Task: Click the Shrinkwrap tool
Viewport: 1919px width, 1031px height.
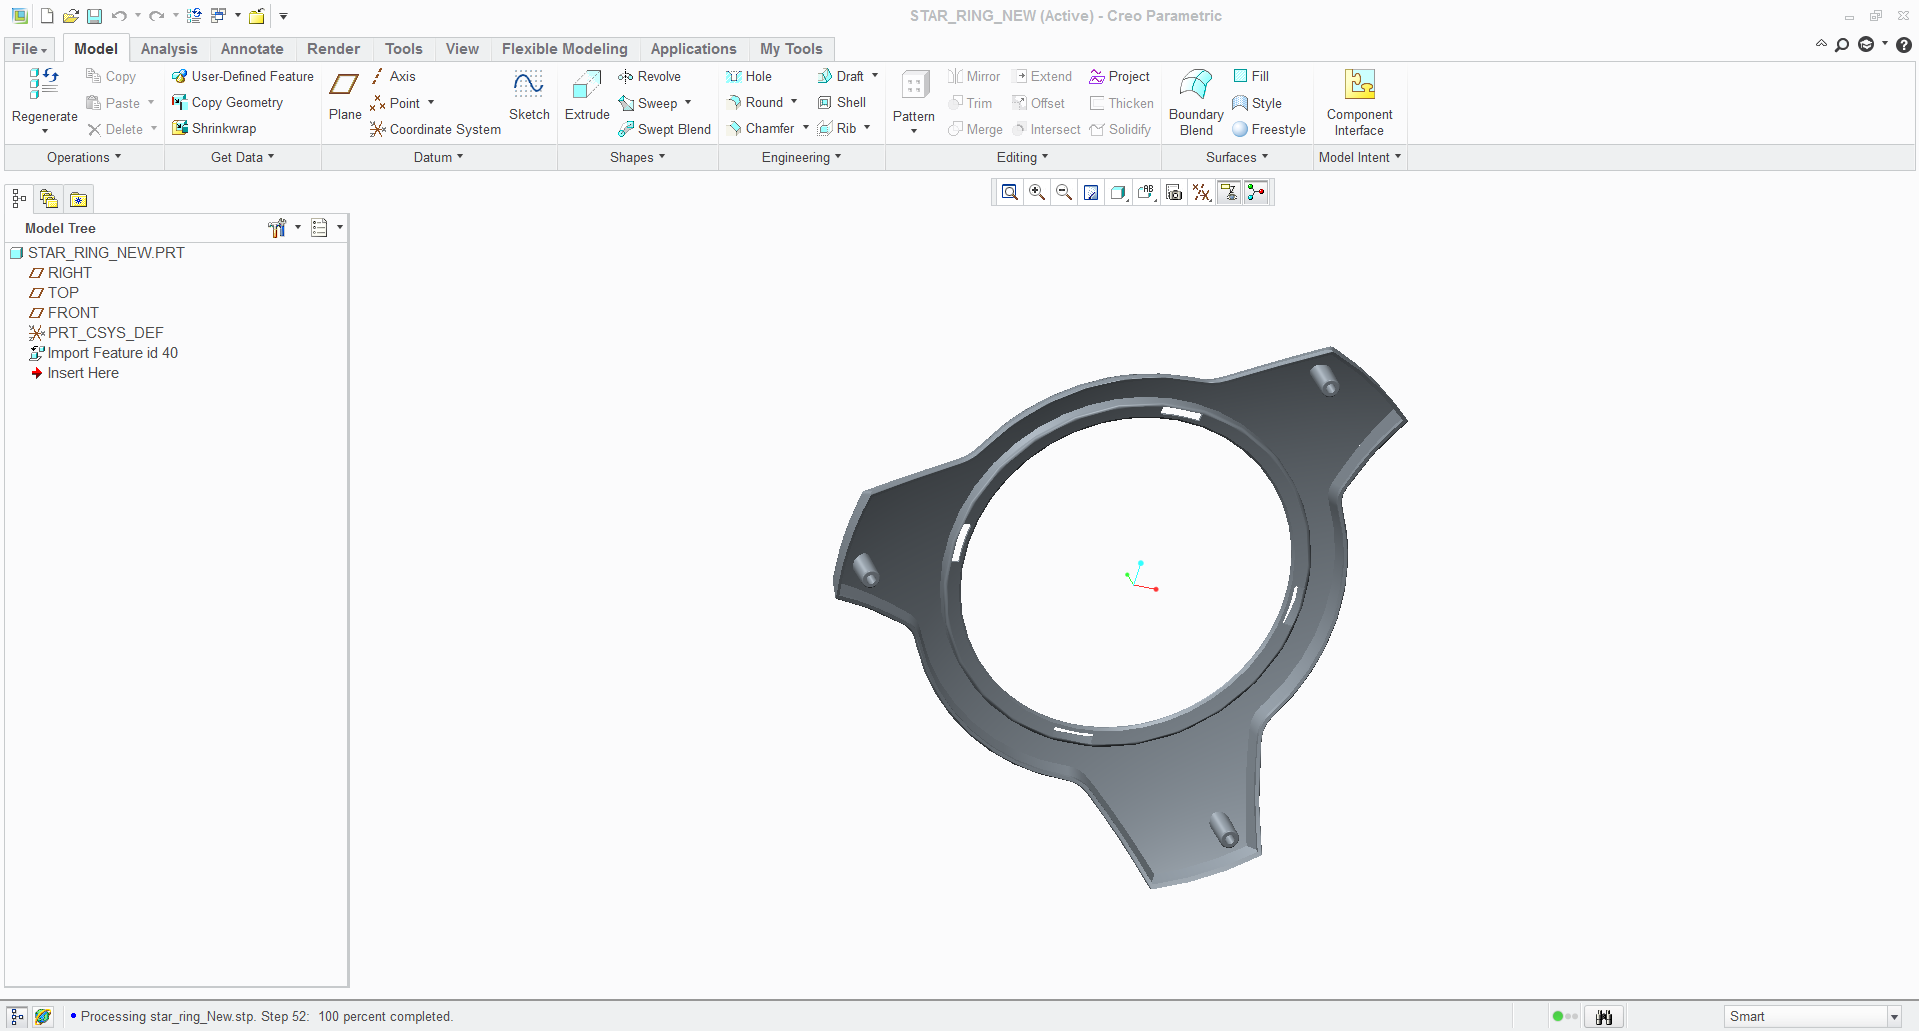Action: (x=214, y=128)
